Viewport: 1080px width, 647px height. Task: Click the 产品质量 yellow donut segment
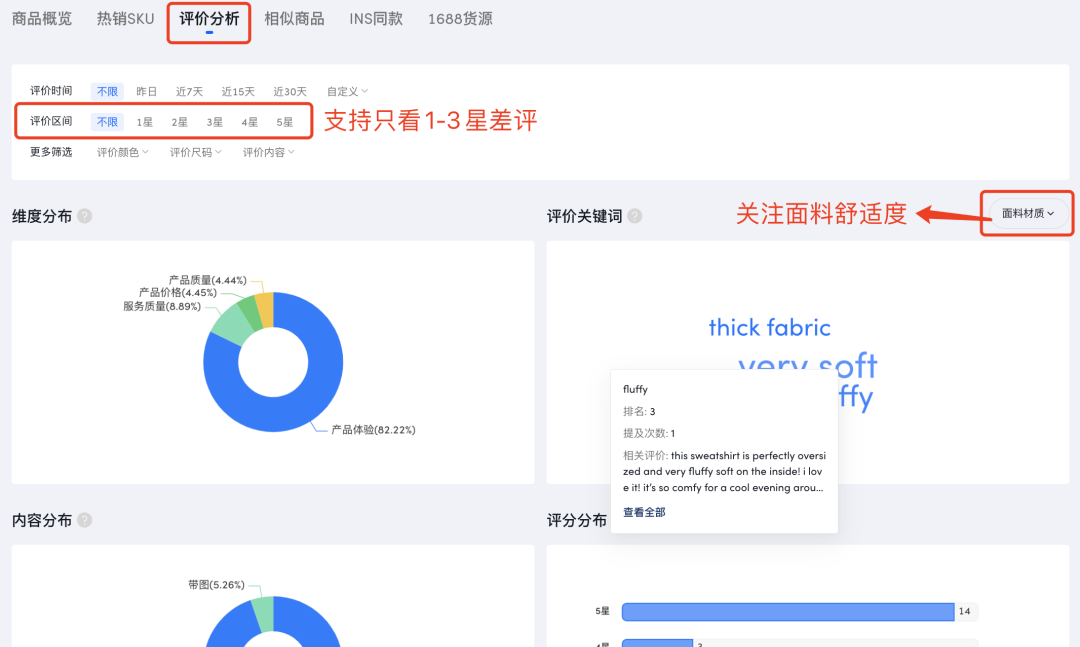265,308
